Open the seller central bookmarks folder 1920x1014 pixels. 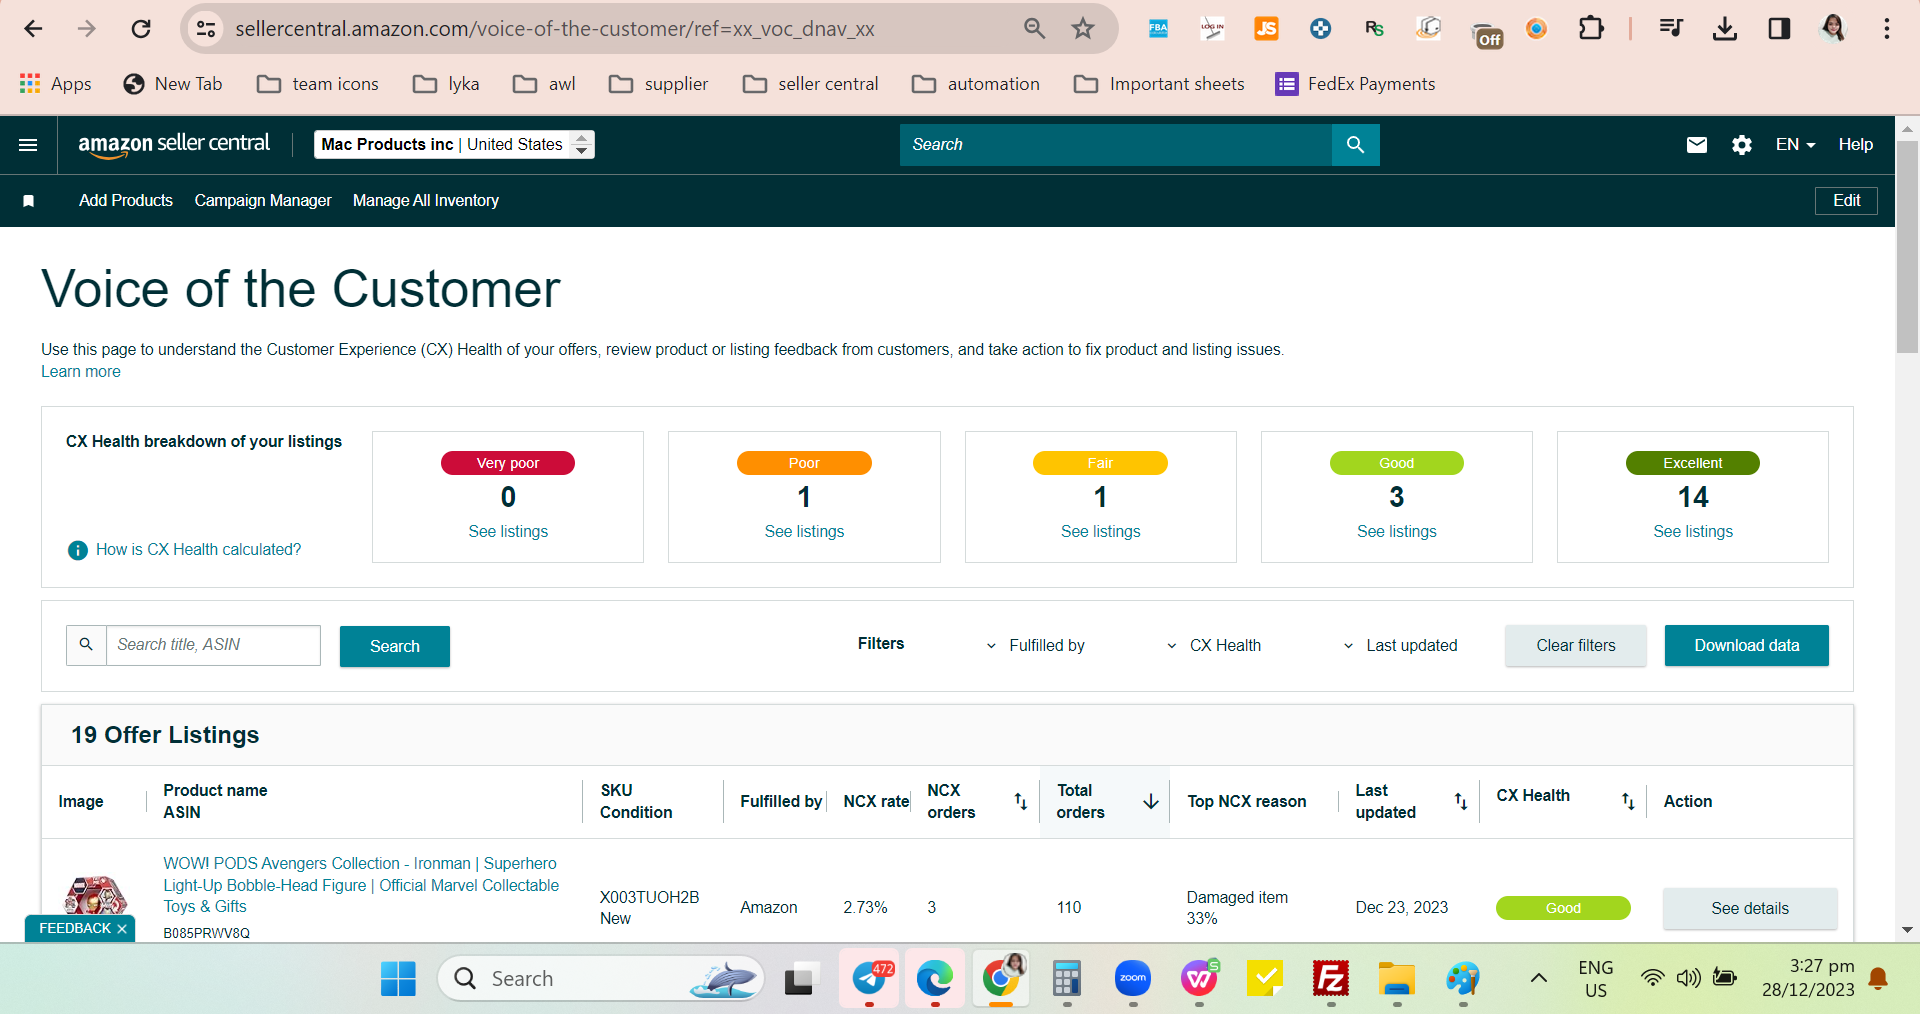click(x=811, y=84)
